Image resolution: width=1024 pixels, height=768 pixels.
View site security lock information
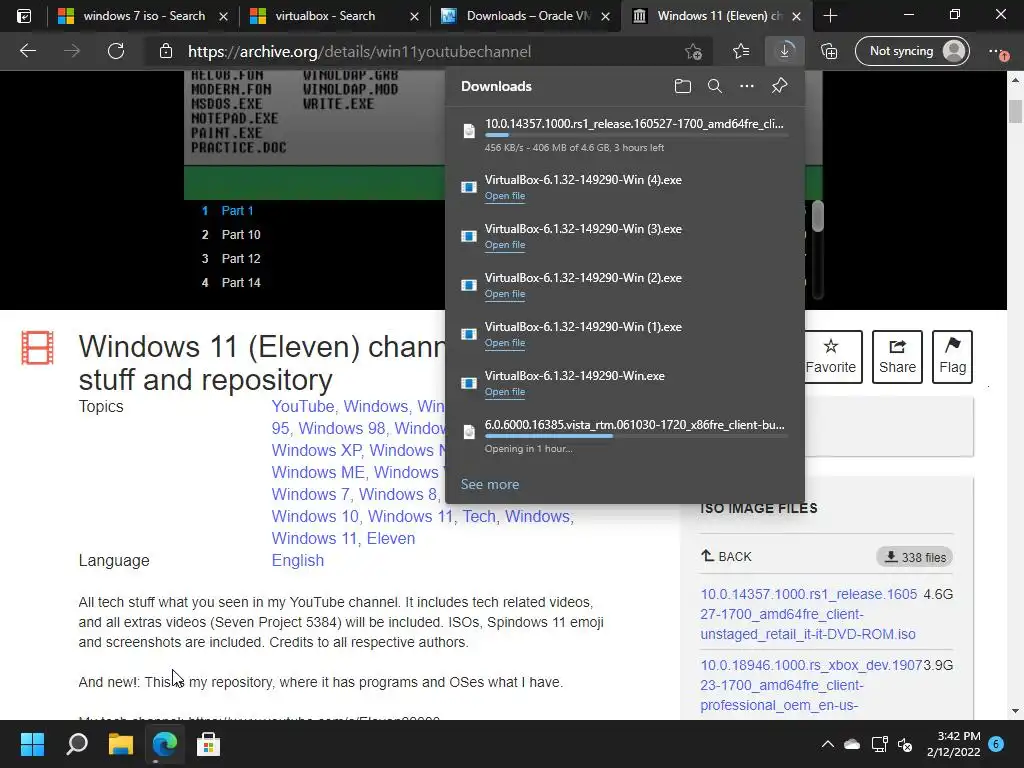166,51
